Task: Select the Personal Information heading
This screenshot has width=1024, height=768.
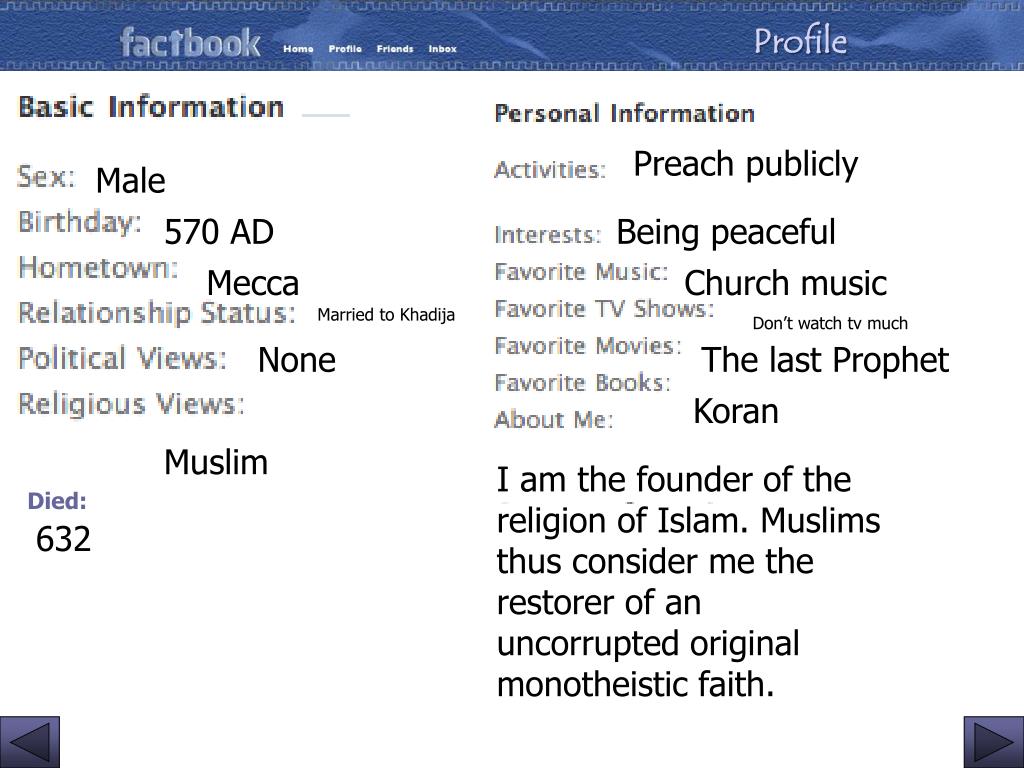Action: tap(624, 114)
